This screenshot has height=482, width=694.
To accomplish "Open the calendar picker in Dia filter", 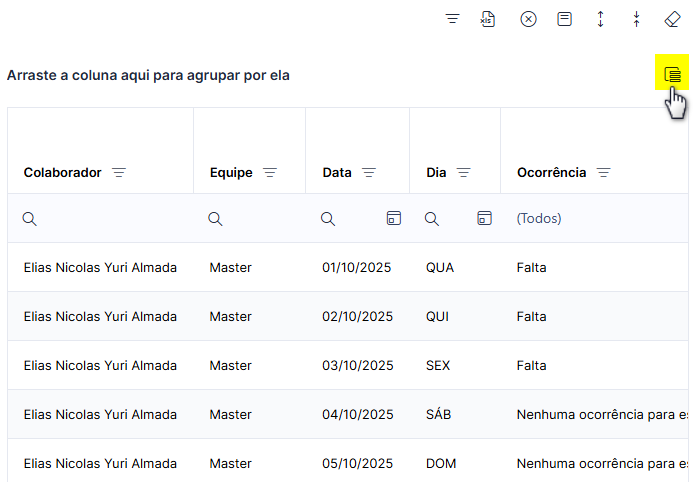I will tap(485, 218).
